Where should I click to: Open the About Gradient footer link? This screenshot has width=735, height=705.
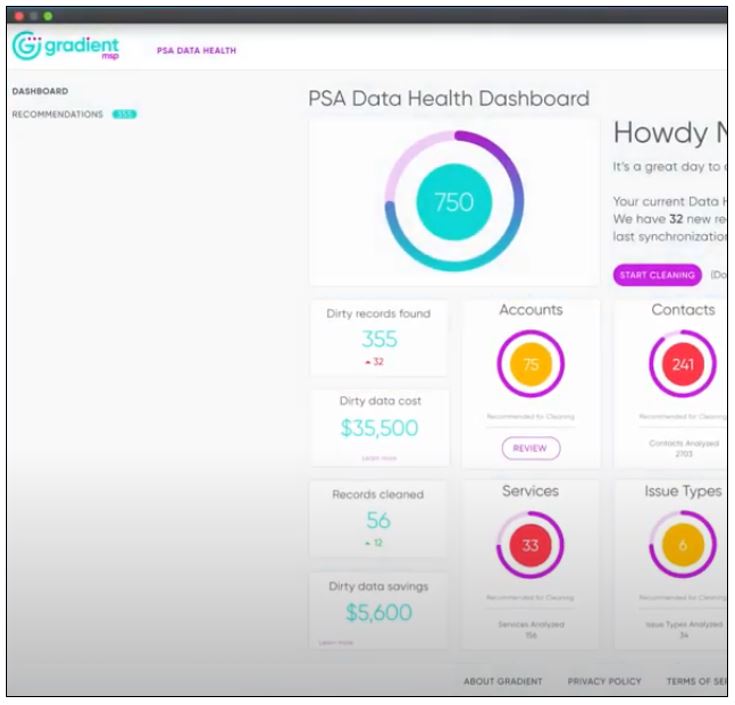[503, 682]
